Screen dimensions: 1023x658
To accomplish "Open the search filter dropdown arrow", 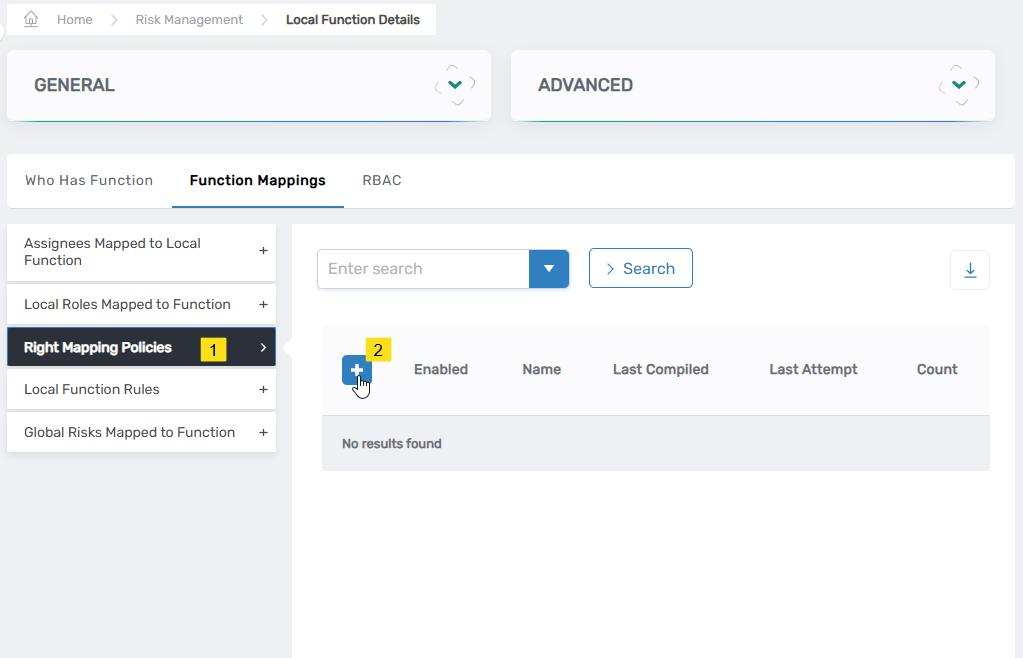I will coord(548,268).
